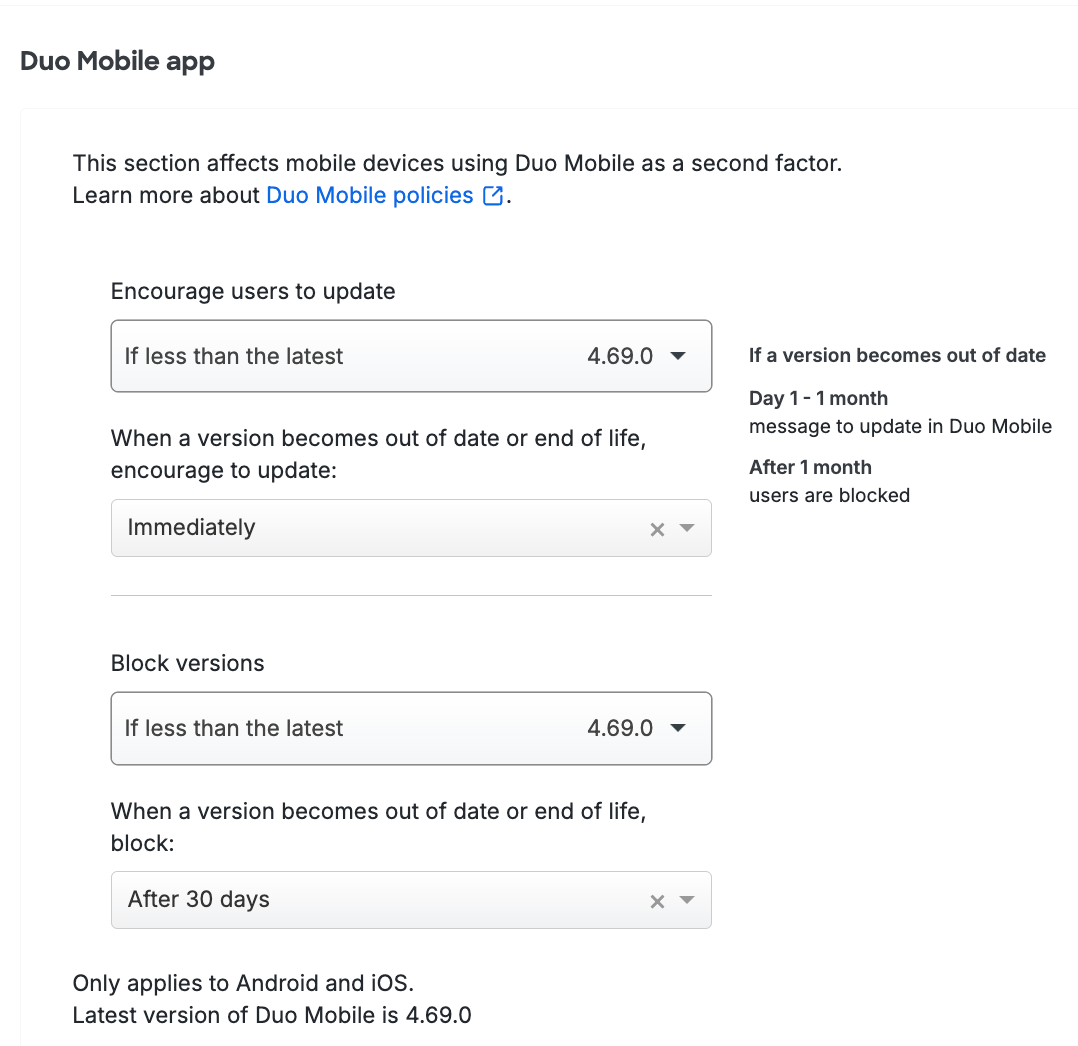Open the "After 30 days" block timing dropdown
This screenshot has width=1078, height=1046.
point(380,900)
